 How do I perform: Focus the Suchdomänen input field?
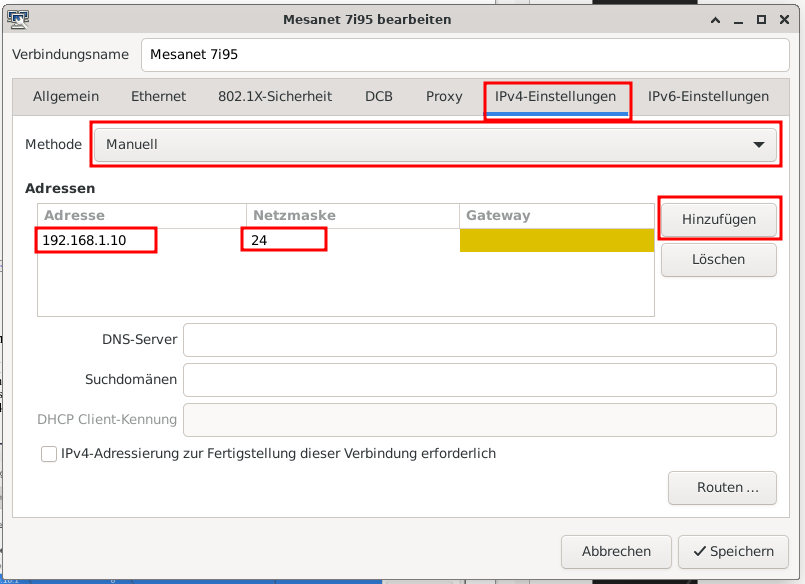[x=480, y=380]
